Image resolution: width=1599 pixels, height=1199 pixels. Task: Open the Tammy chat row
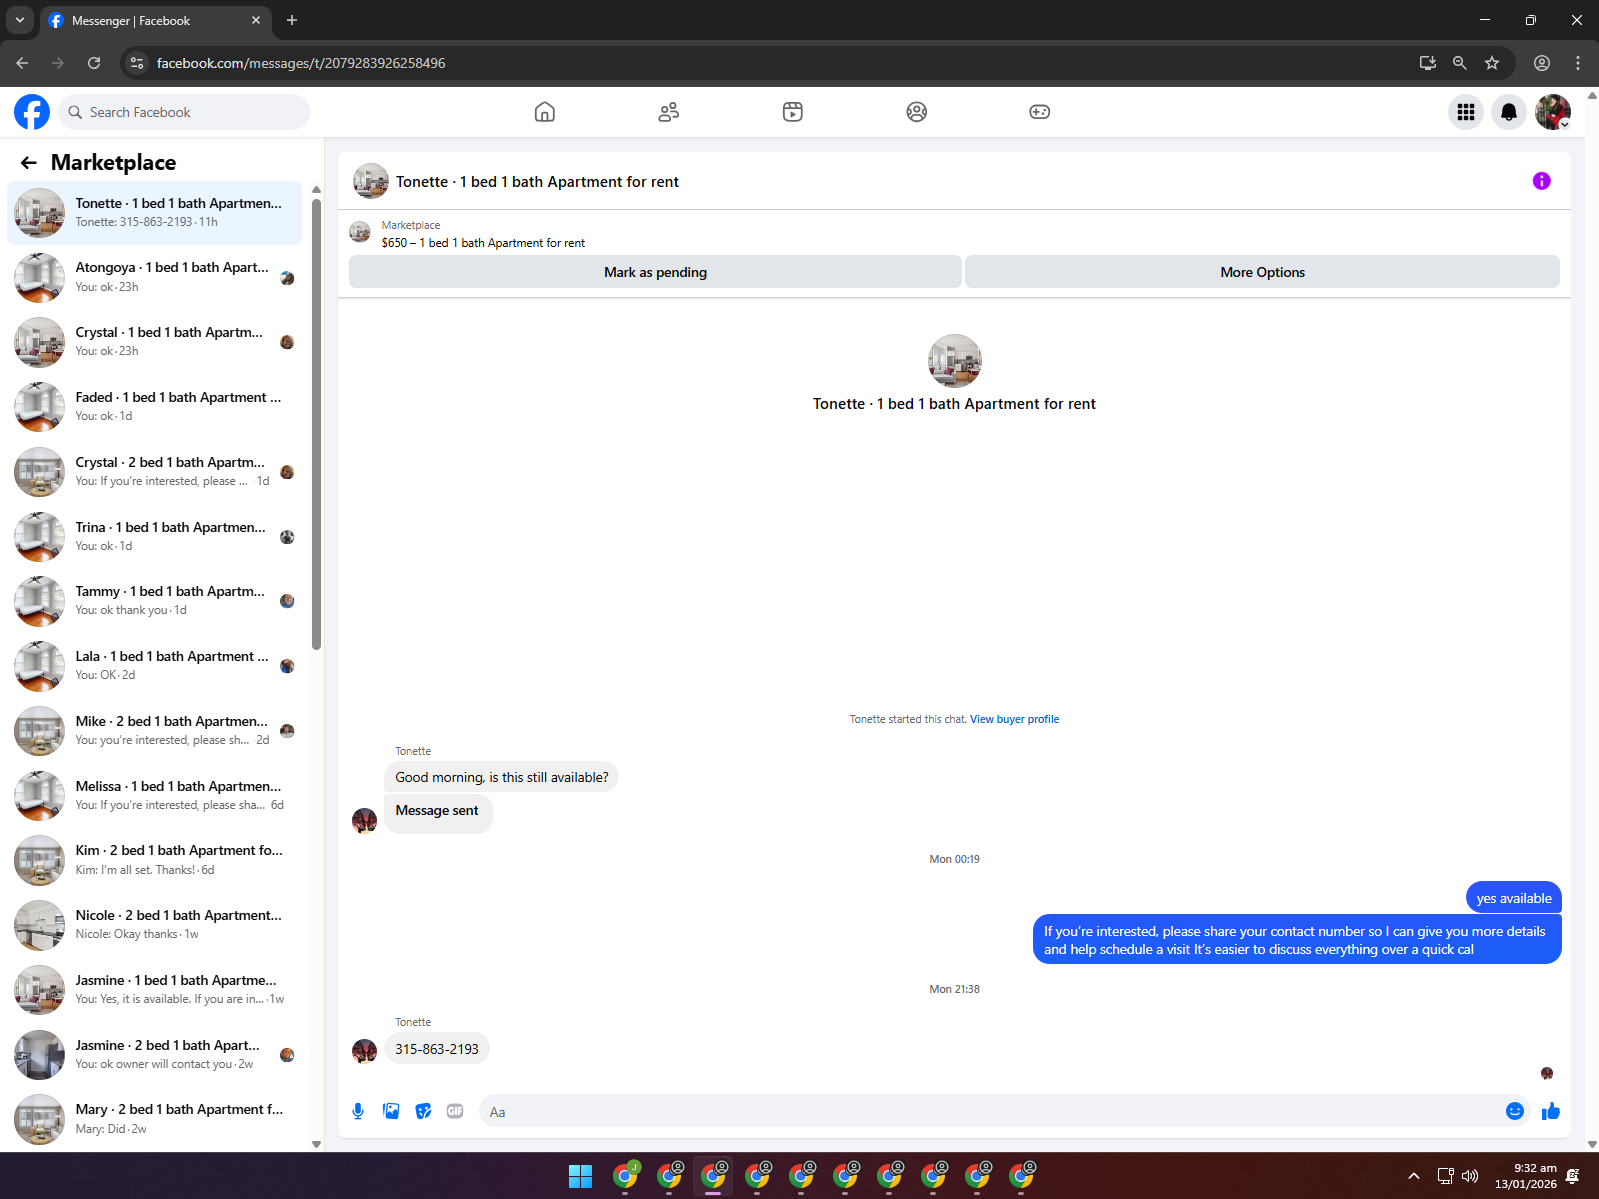pos(155,601)
